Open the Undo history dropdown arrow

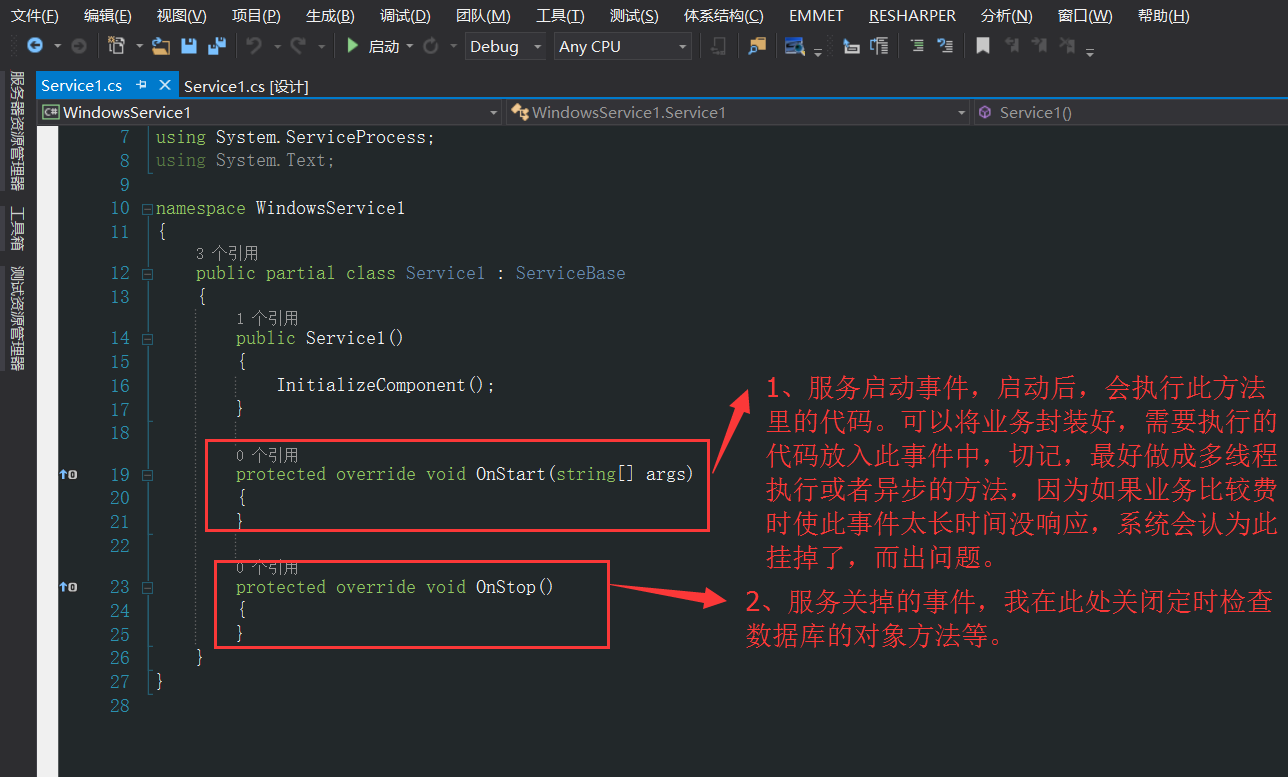pos(276,46)
